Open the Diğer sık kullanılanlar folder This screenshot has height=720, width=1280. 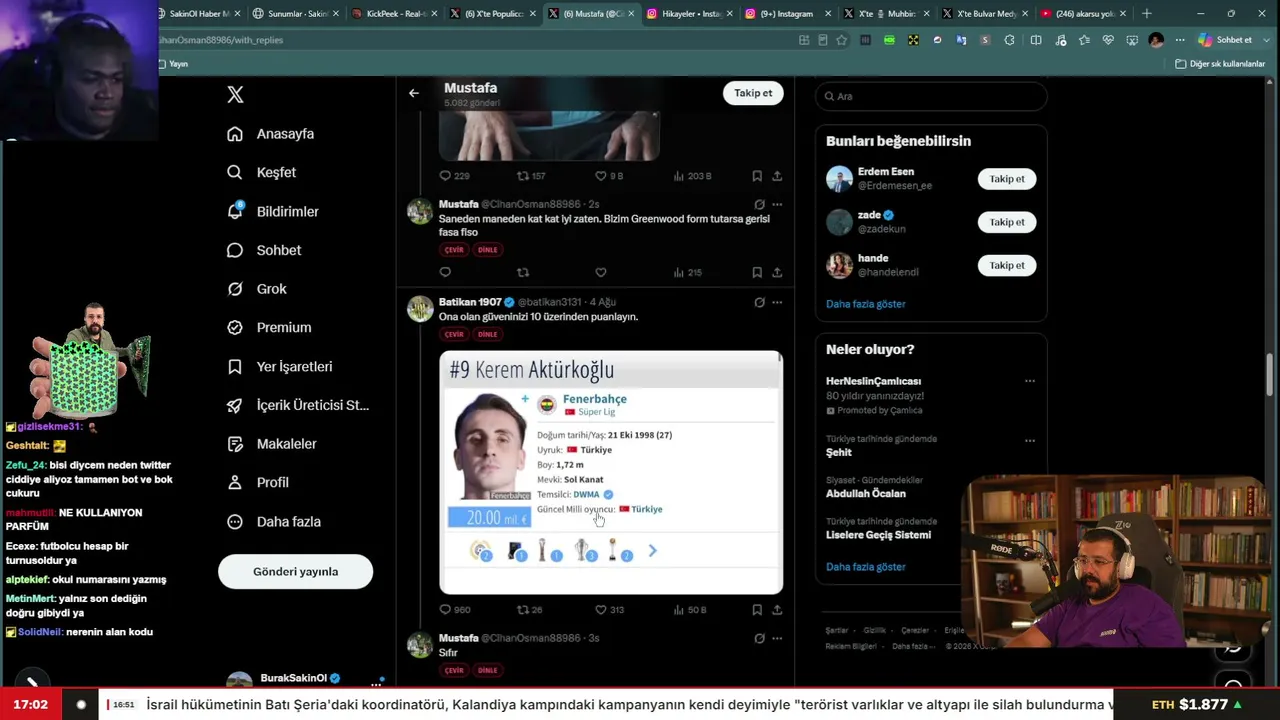(1220, 64)
